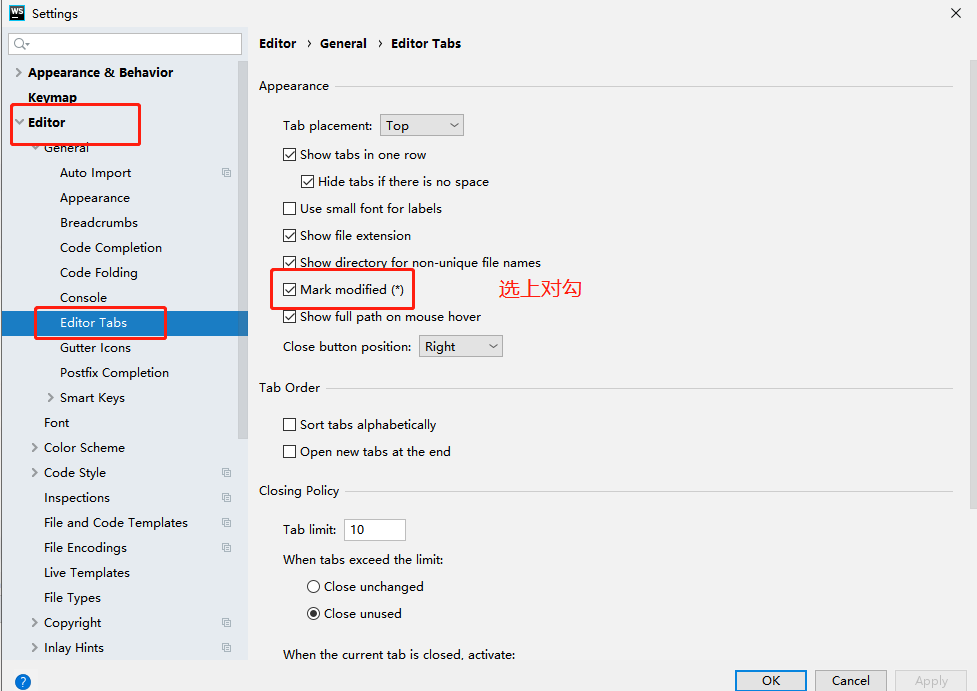Expand the Copyright node arrow
The width and height of the screenshot is (977, 691).
point(34,622)
